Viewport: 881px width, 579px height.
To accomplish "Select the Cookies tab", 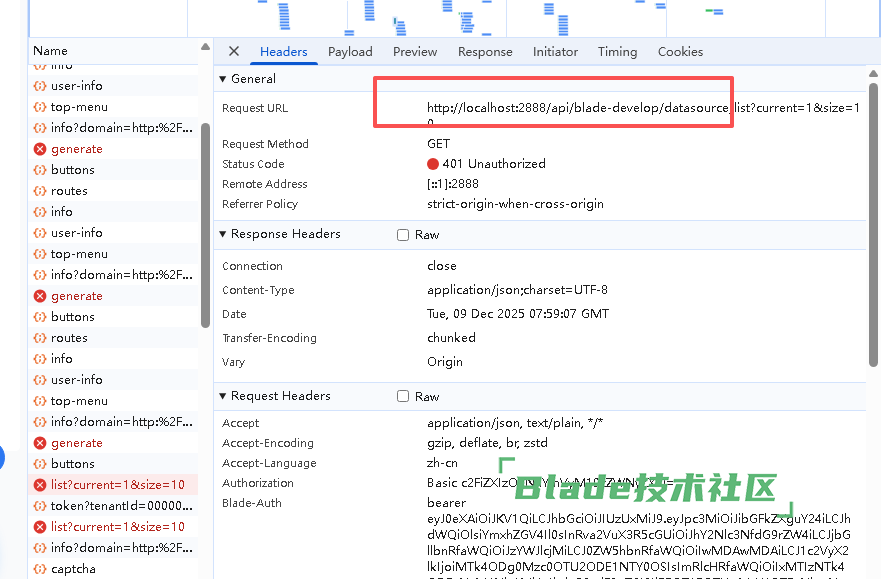I will coord(680,52).
